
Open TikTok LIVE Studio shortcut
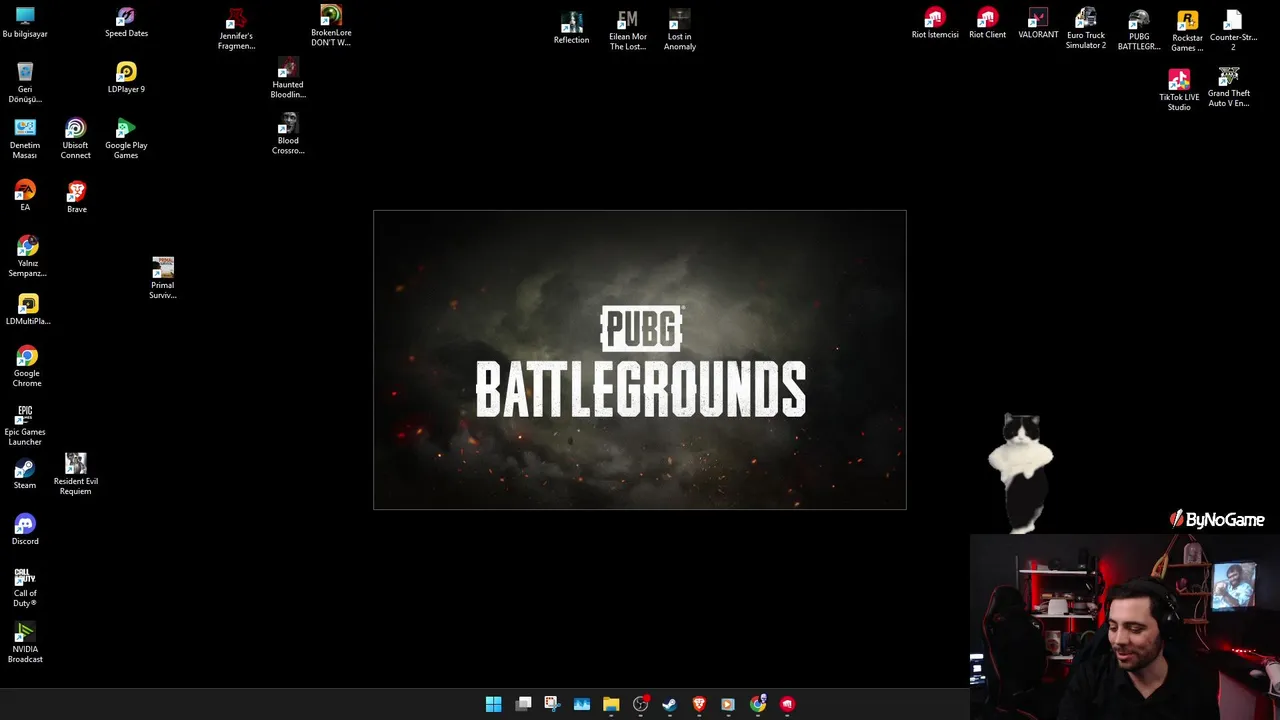[1179, 90]
